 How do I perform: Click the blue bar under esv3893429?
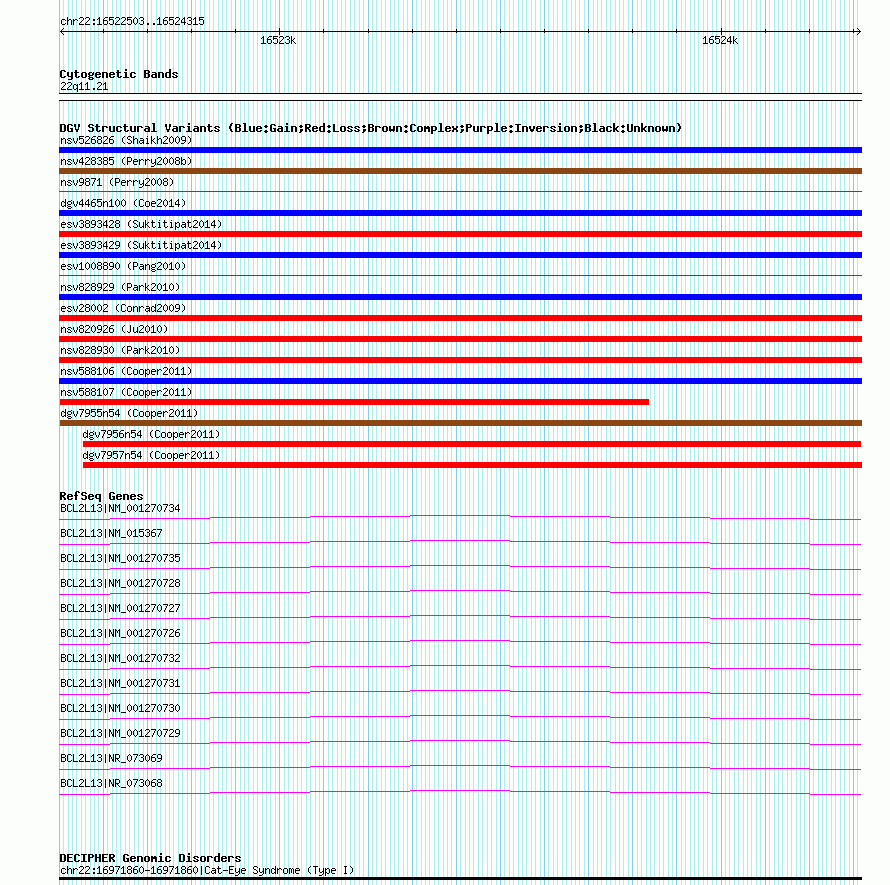point(460,255)
